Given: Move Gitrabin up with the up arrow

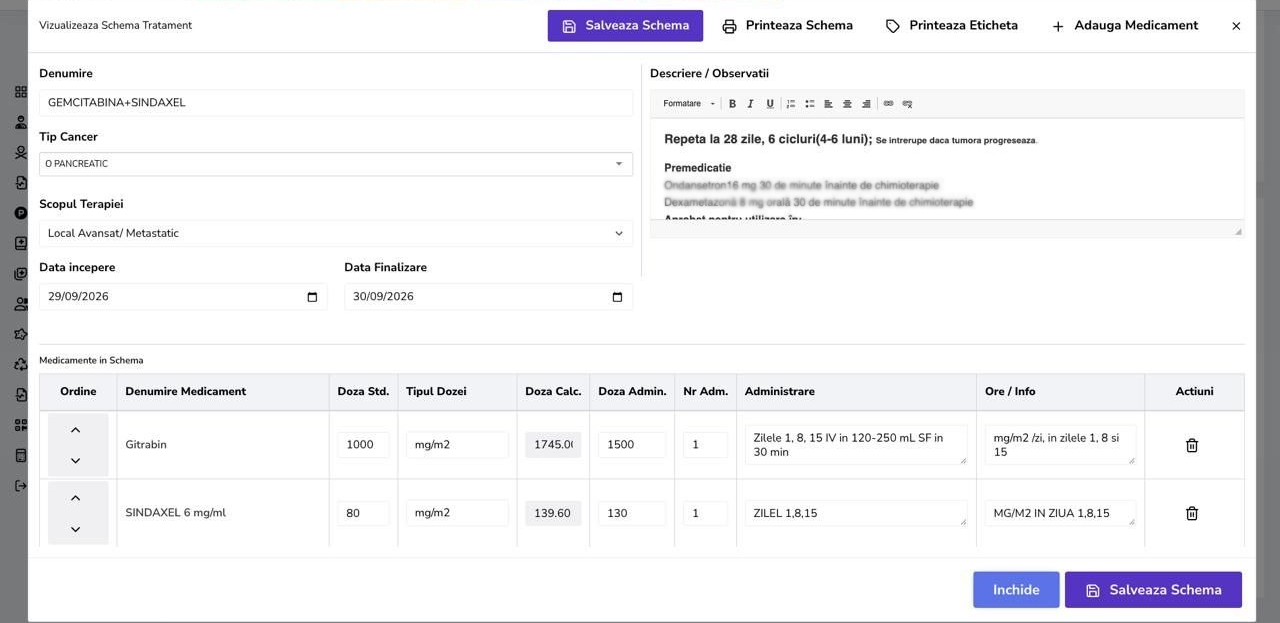Looking at the screenshot, I should point(76,430).
